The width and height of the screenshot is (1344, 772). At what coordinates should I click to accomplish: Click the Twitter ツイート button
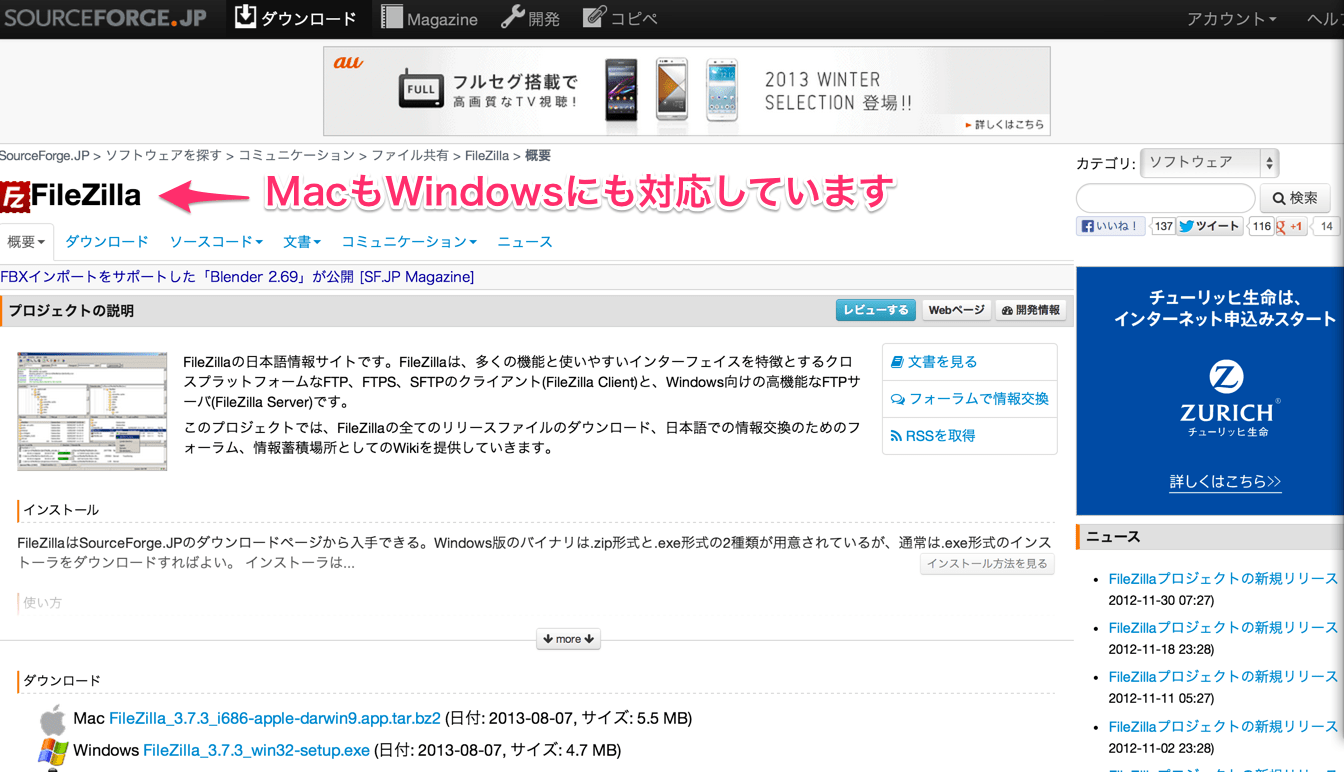[1209, 226]
